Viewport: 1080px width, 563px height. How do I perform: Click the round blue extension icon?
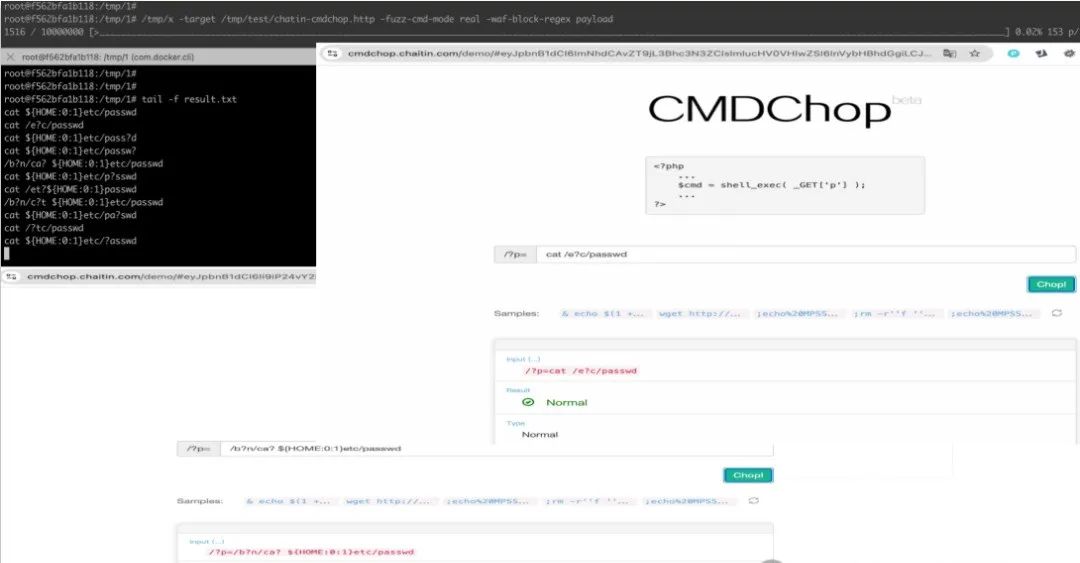pyautogui.click(x=1013, y=53)
